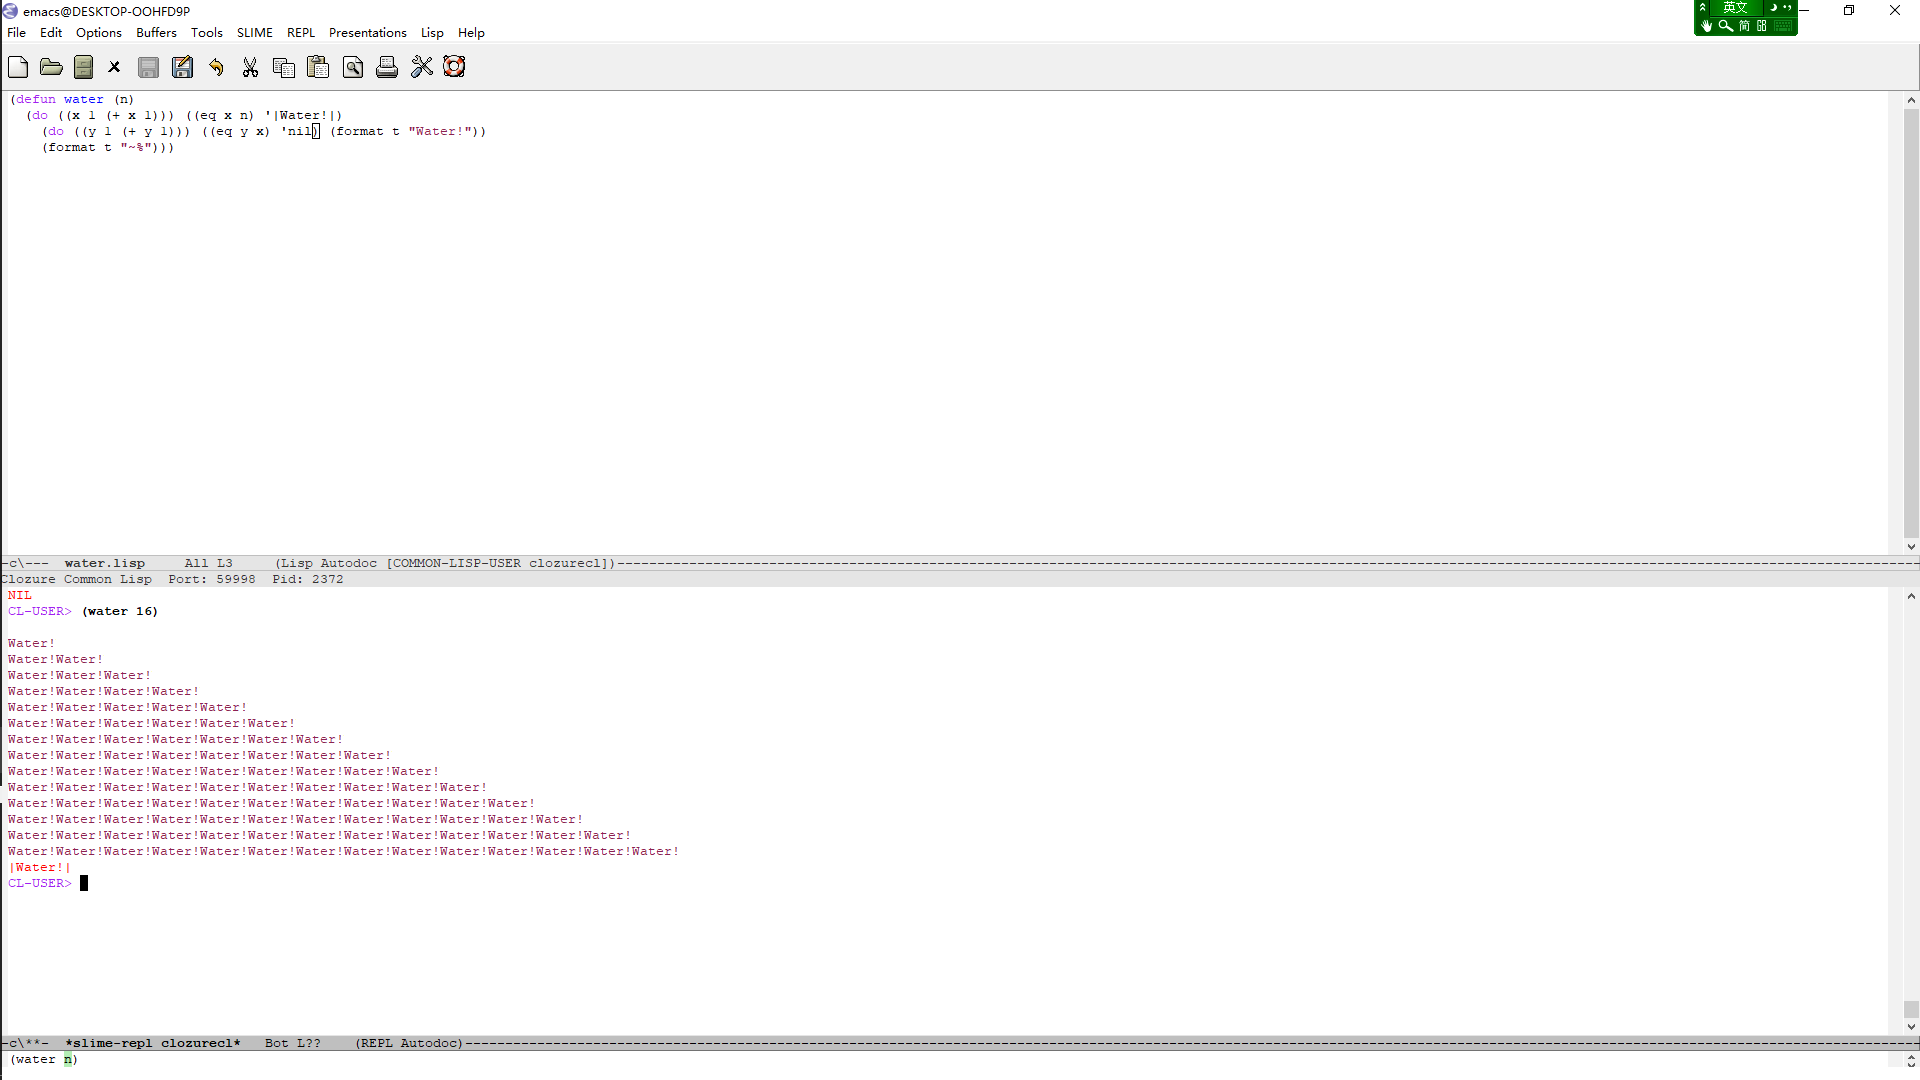Open the Dired directory icon

coord(84,67)
